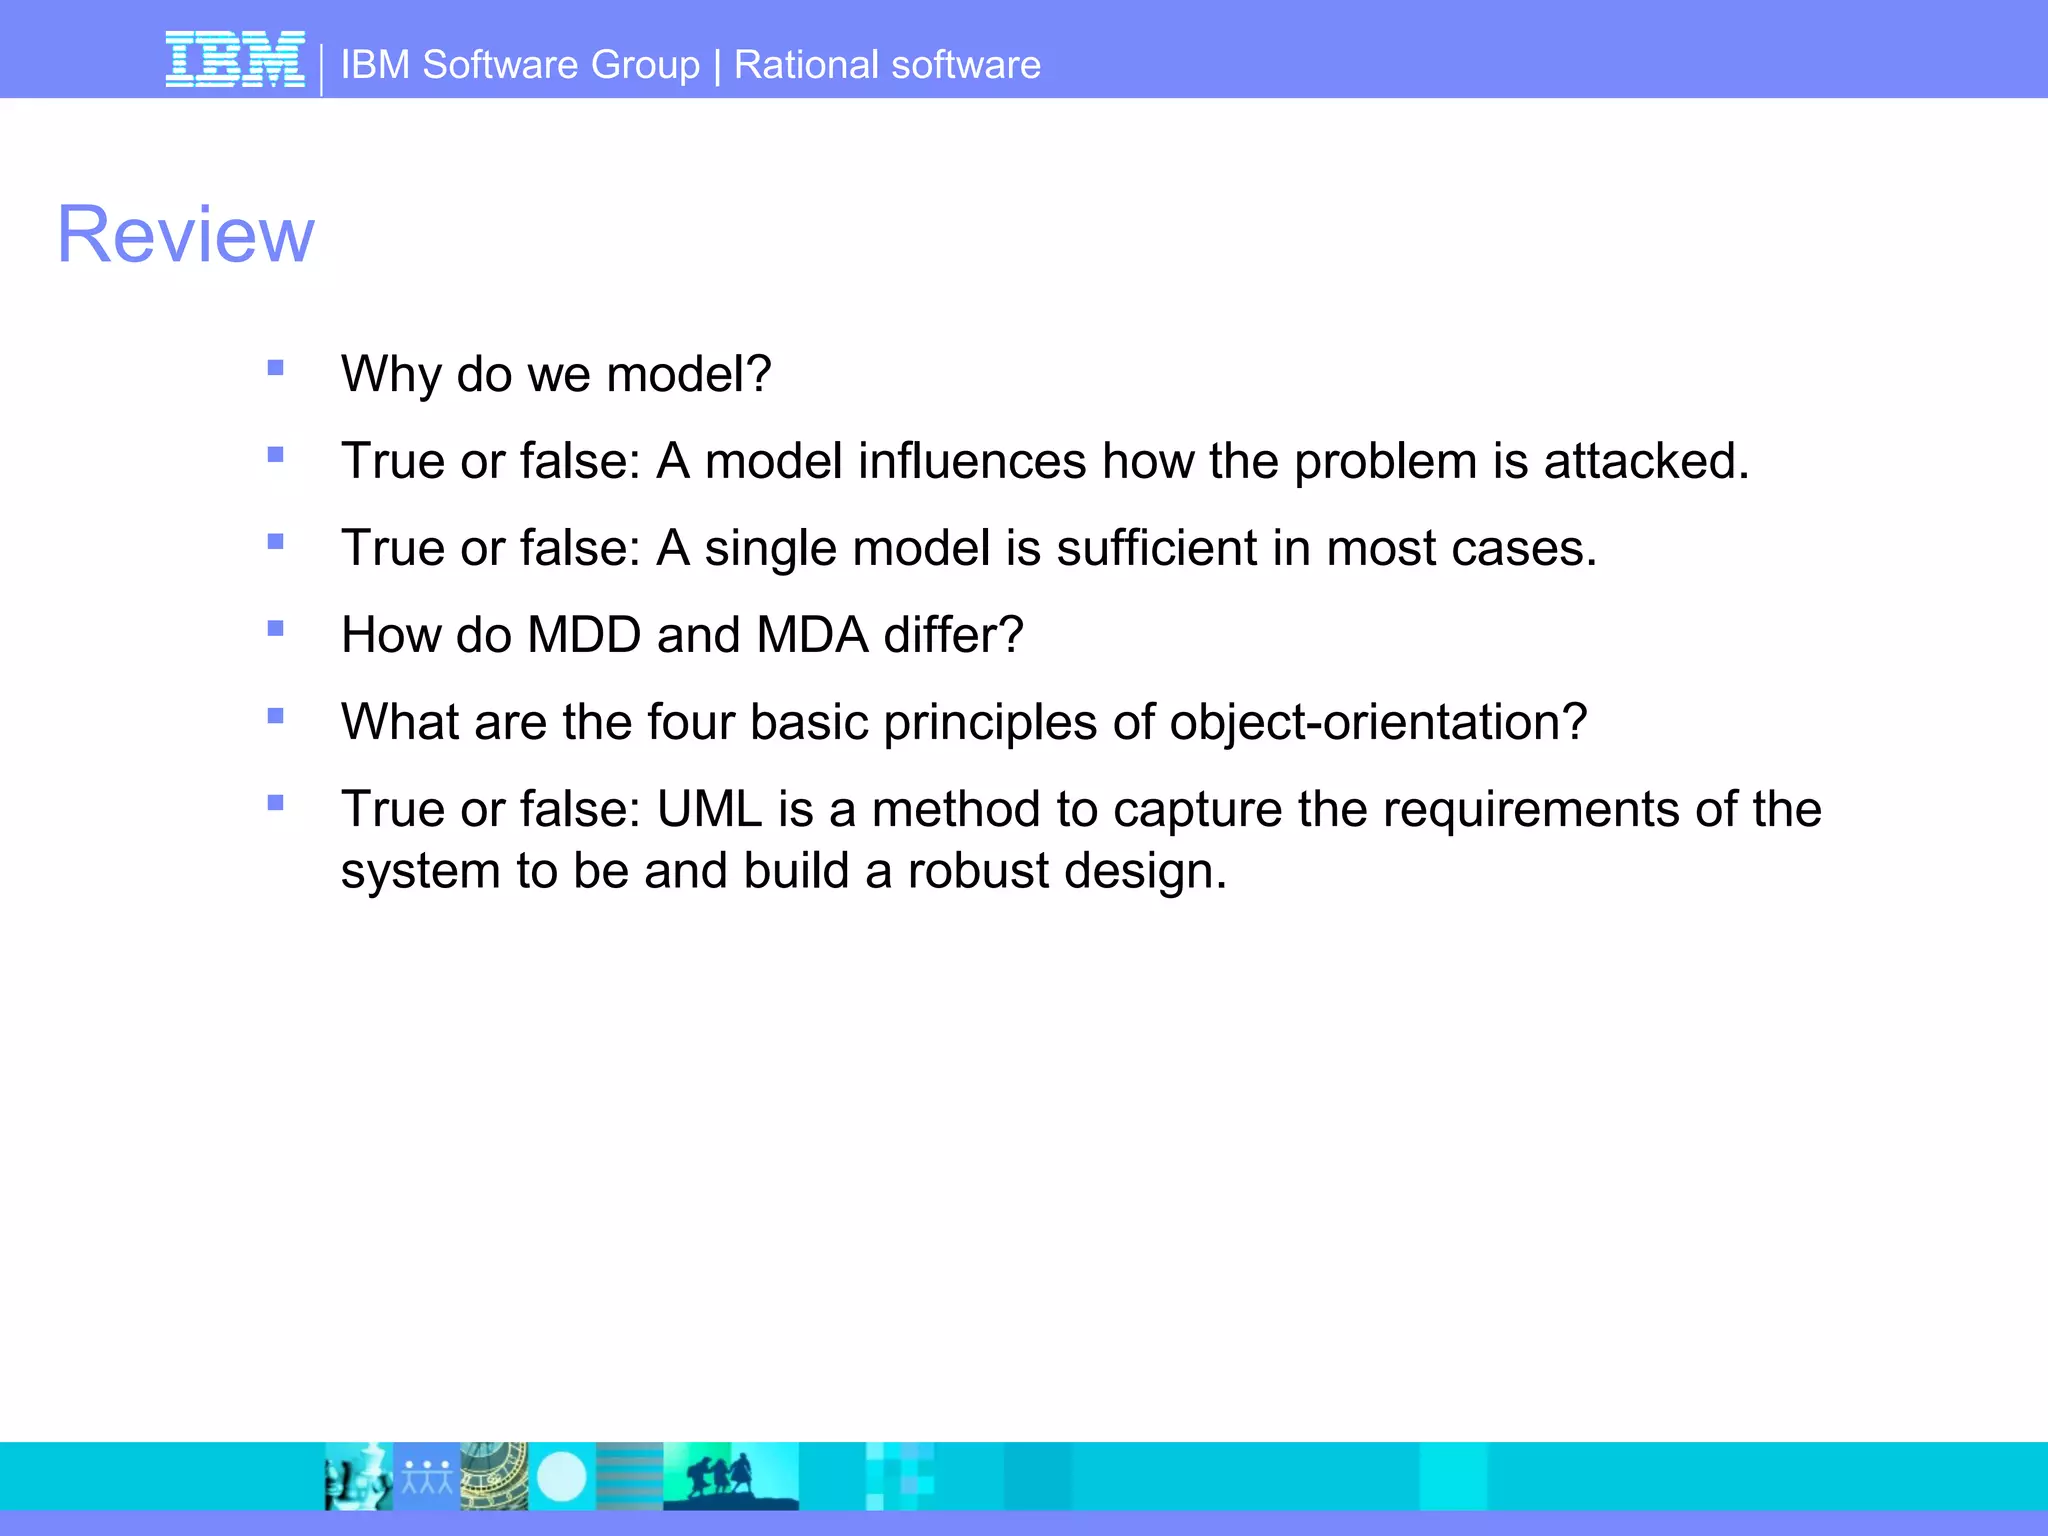Click 'A single model is sufficient in most cases' line

(x=969, y=548)
